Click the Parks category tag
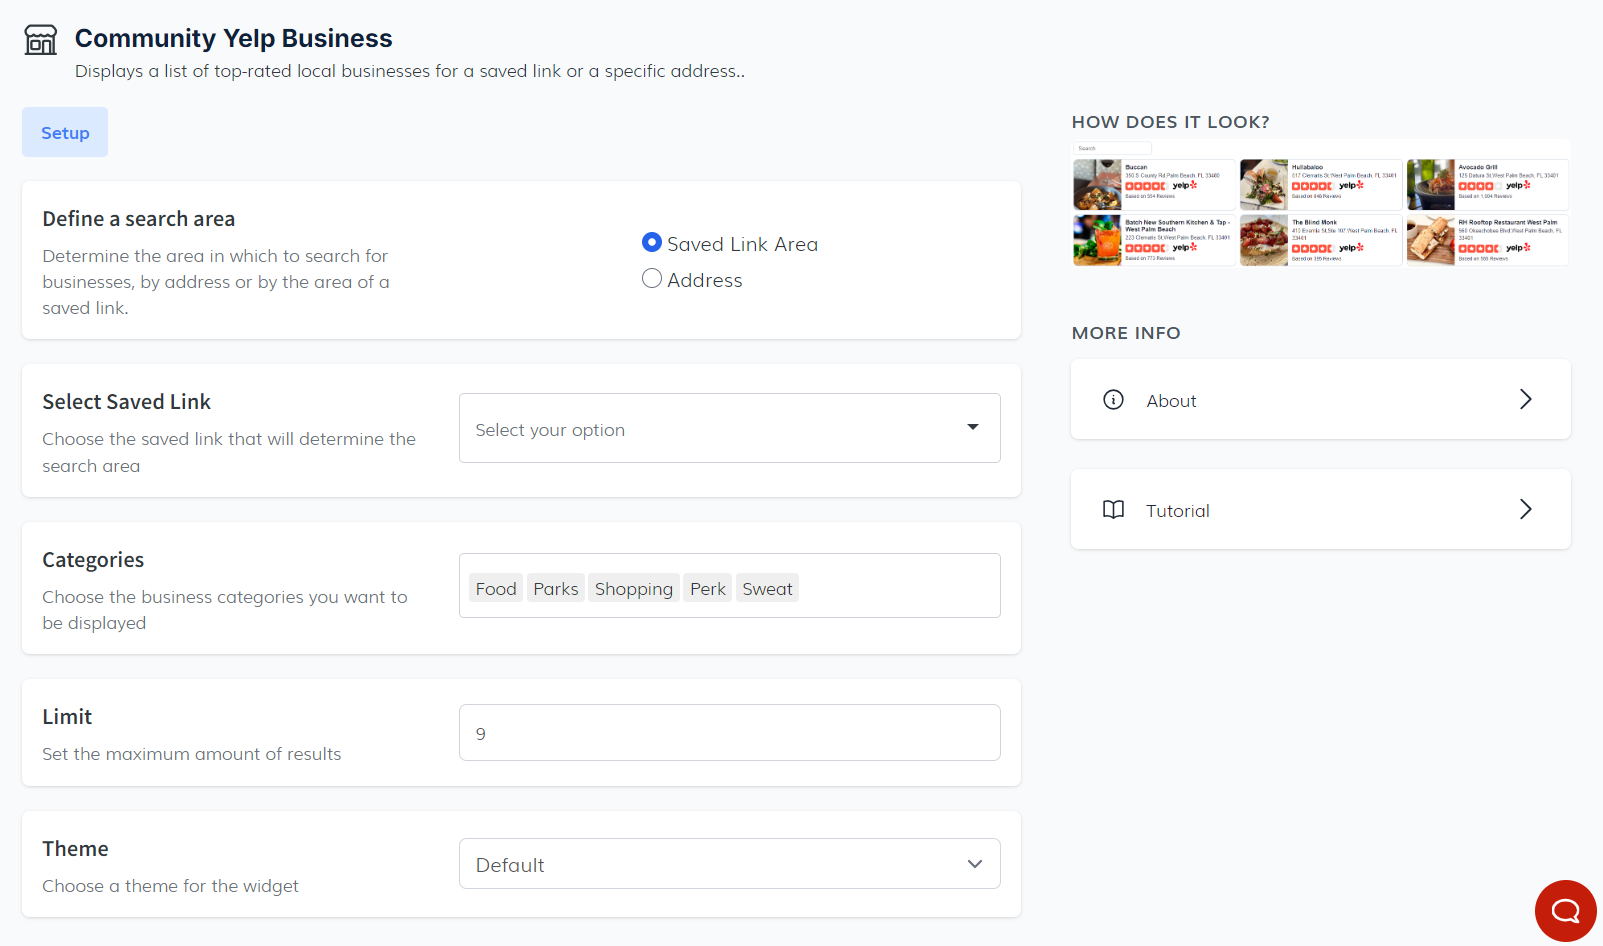Image resolution: width=1603 pixels, height=946 pixels. (x=556, y=589)
